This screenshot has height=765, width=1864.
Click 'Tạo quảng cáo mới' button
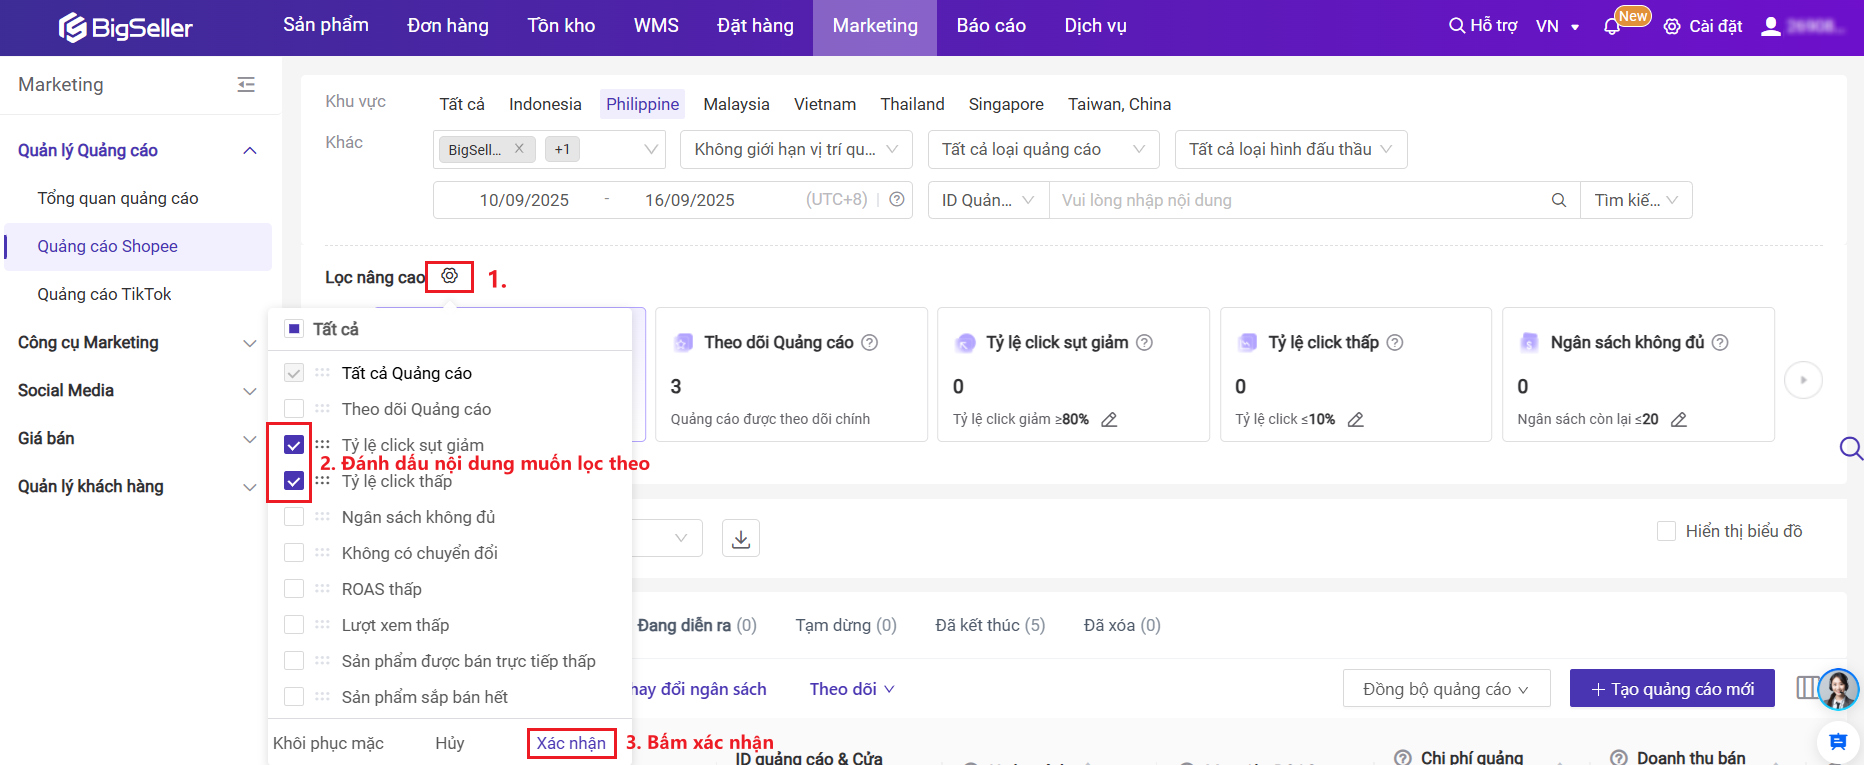click(1672, 689)
